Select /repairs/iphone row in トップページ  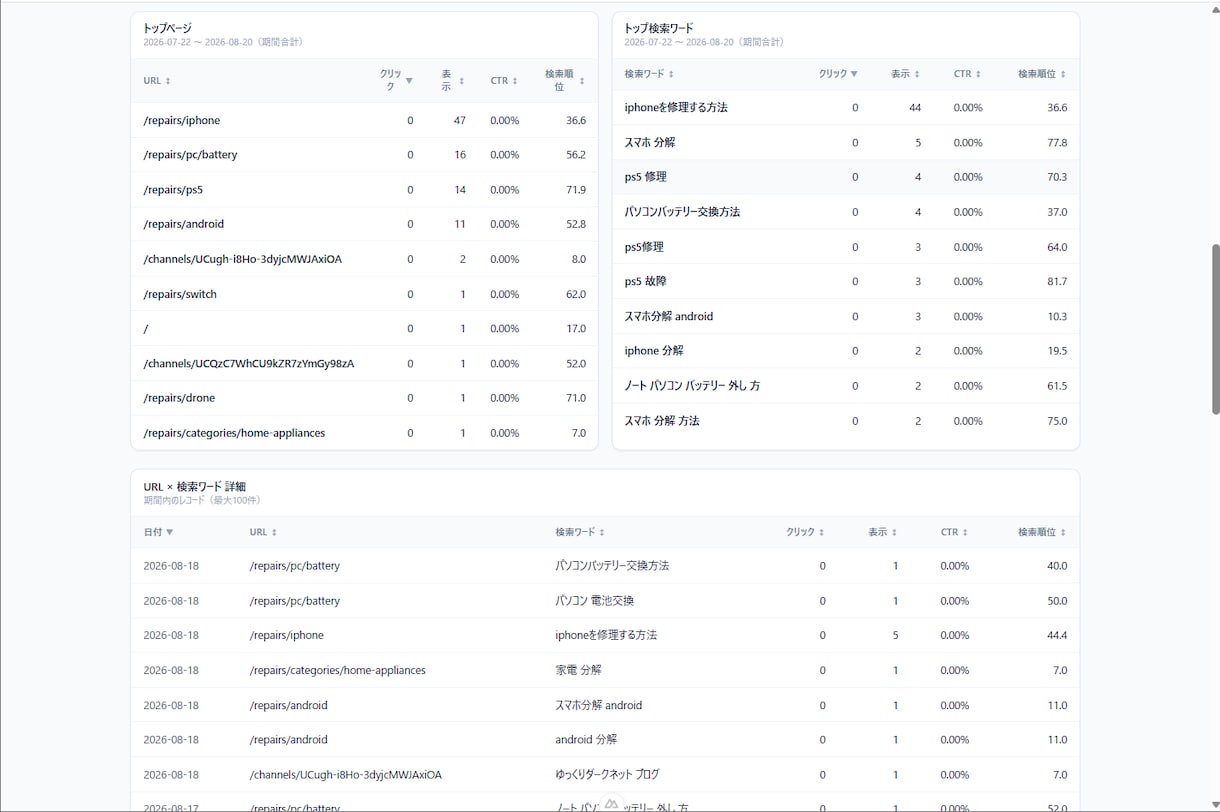point(364,120)
